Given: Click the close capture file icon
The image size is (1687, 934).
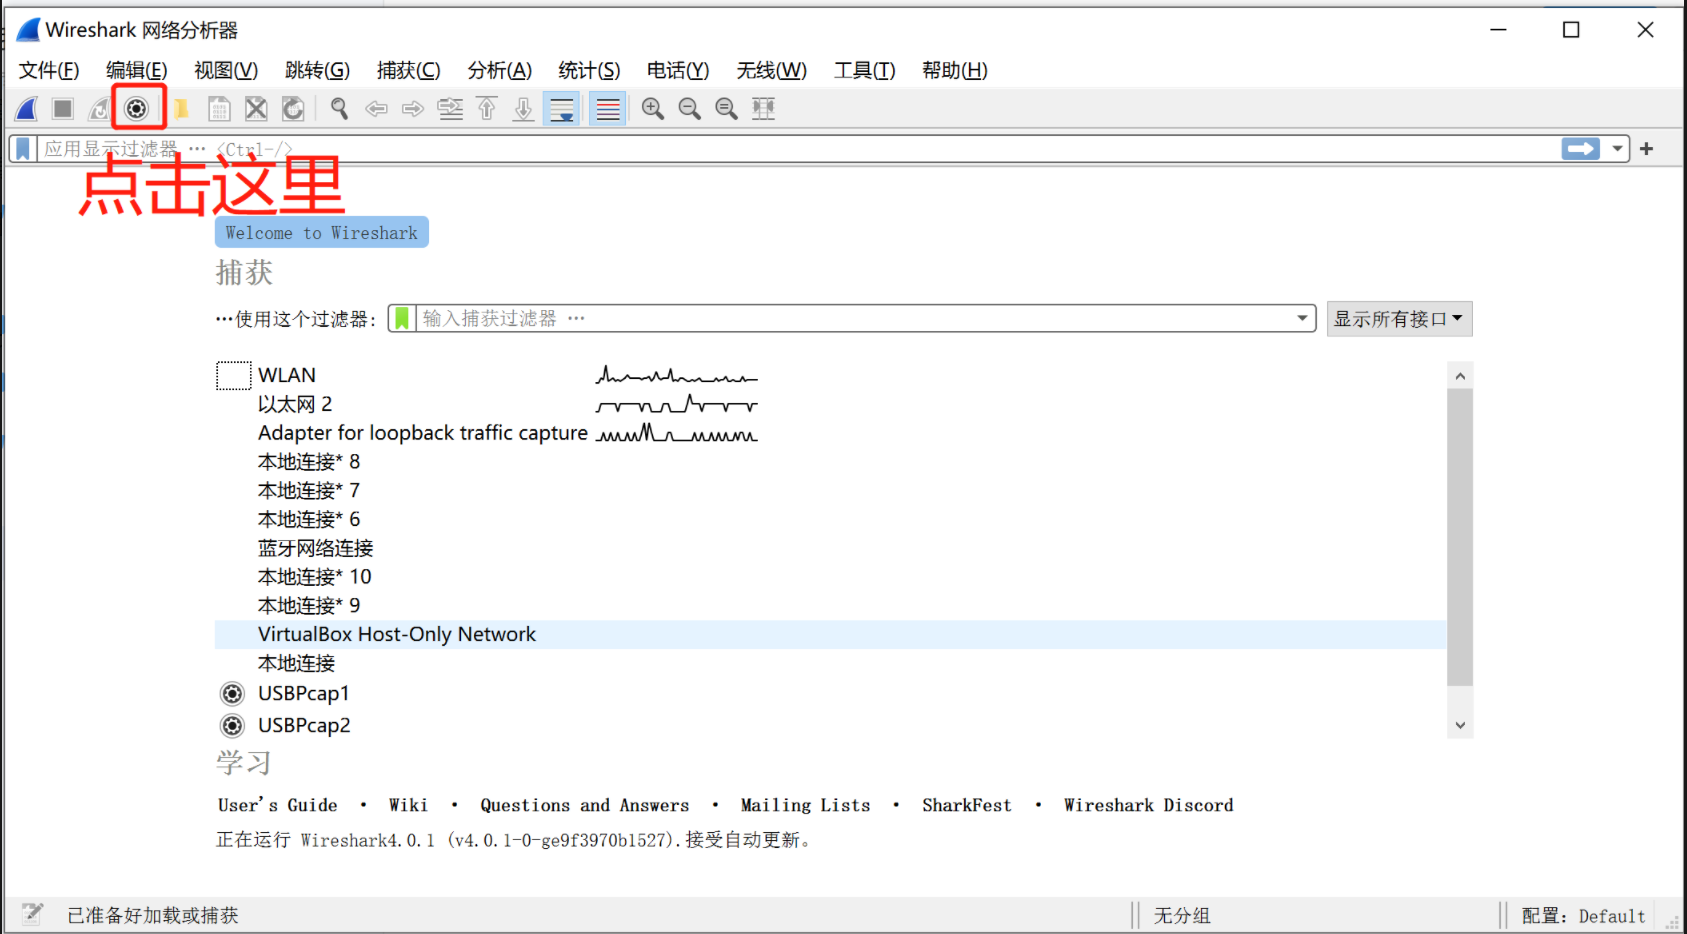Looking at the screenshot, I should [x=256, y=108].
